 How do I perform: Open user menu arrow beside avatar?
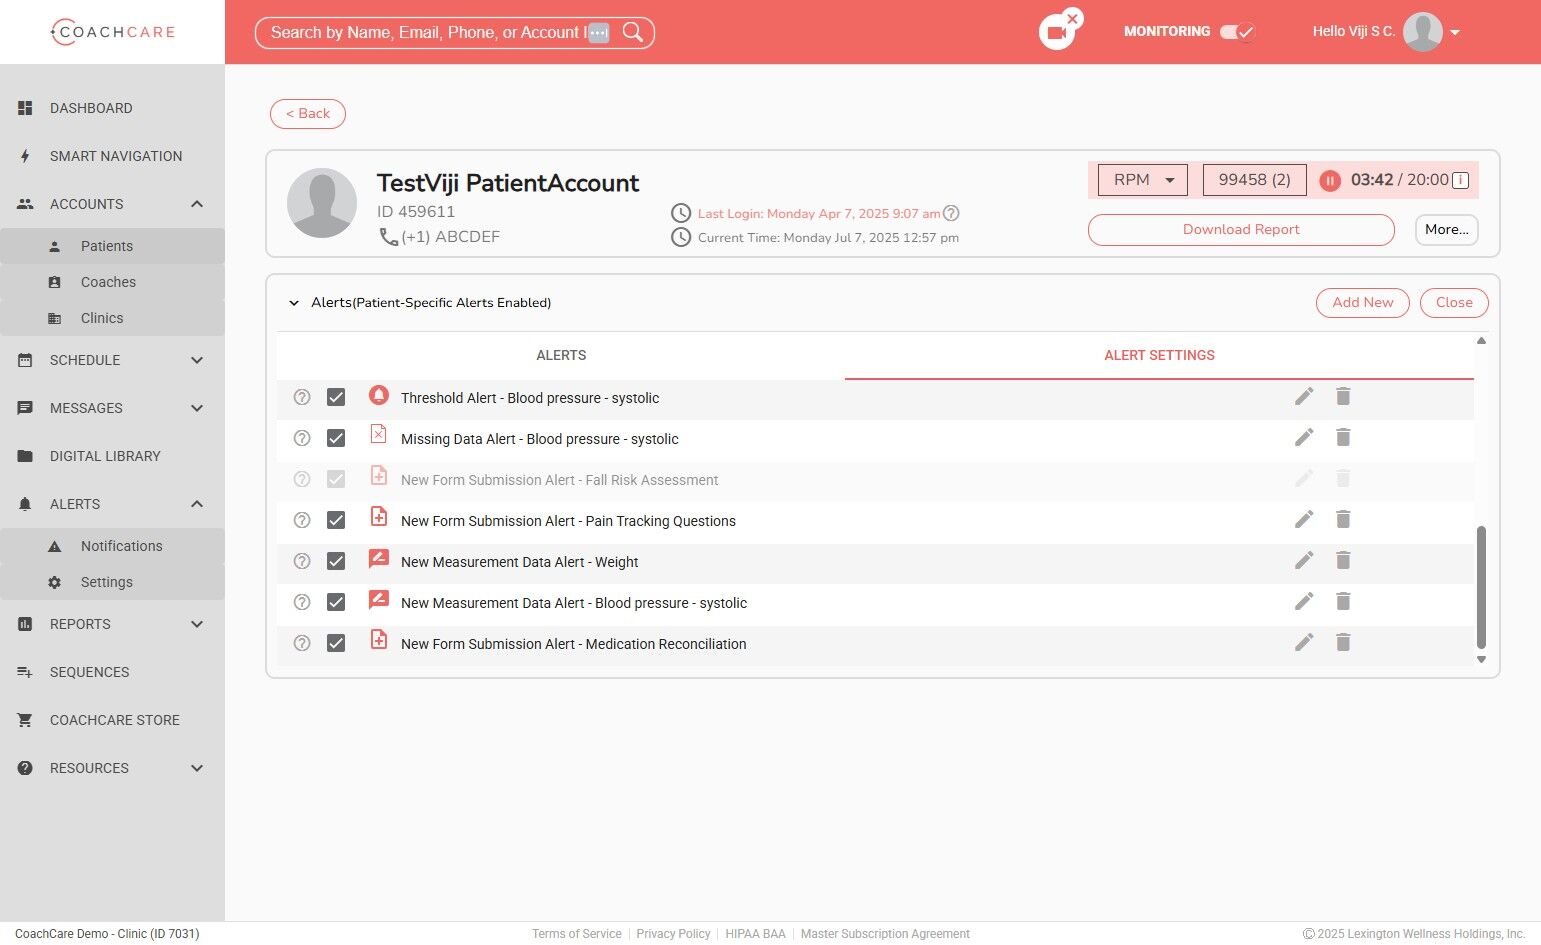coord(1455,33)
